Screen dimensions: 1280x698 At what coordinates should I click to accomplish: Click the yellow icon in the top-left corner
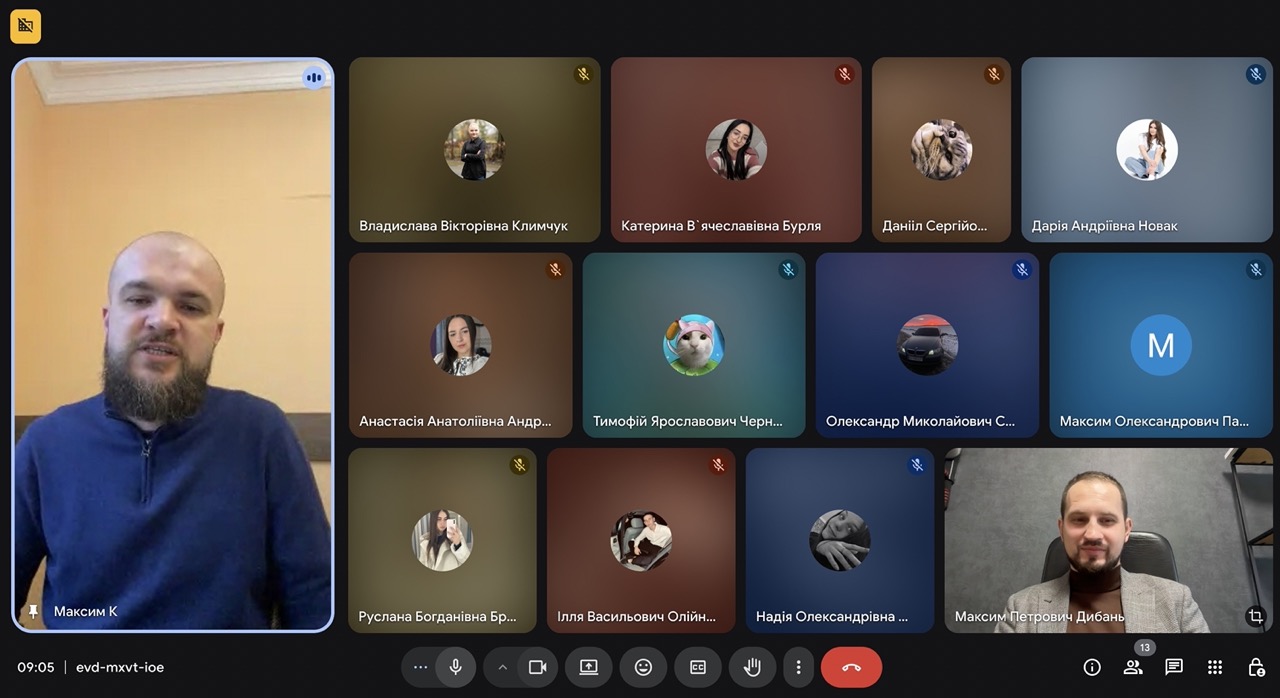[x=26, y=26]
